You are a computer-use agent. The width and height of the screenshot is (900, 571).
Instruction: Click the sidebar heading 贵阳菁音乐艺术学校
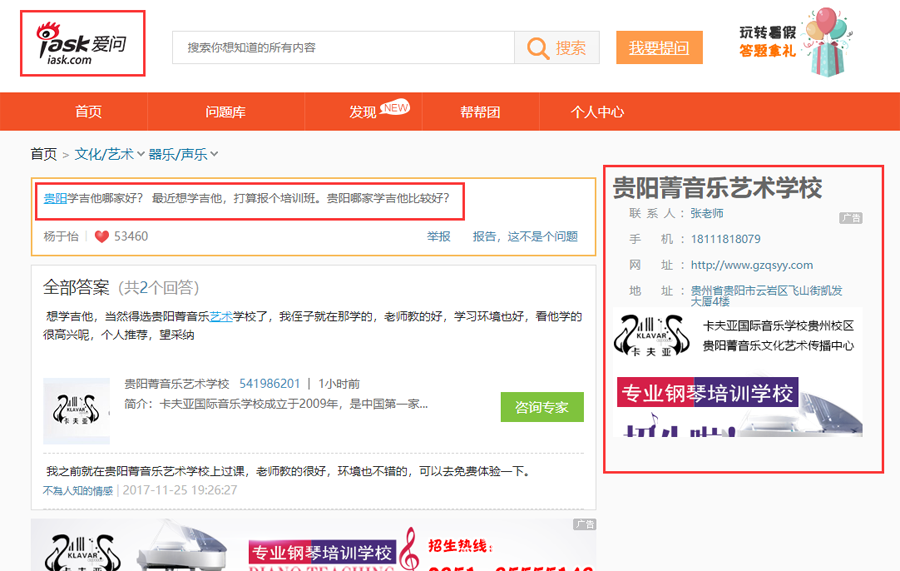pos(717,188)
